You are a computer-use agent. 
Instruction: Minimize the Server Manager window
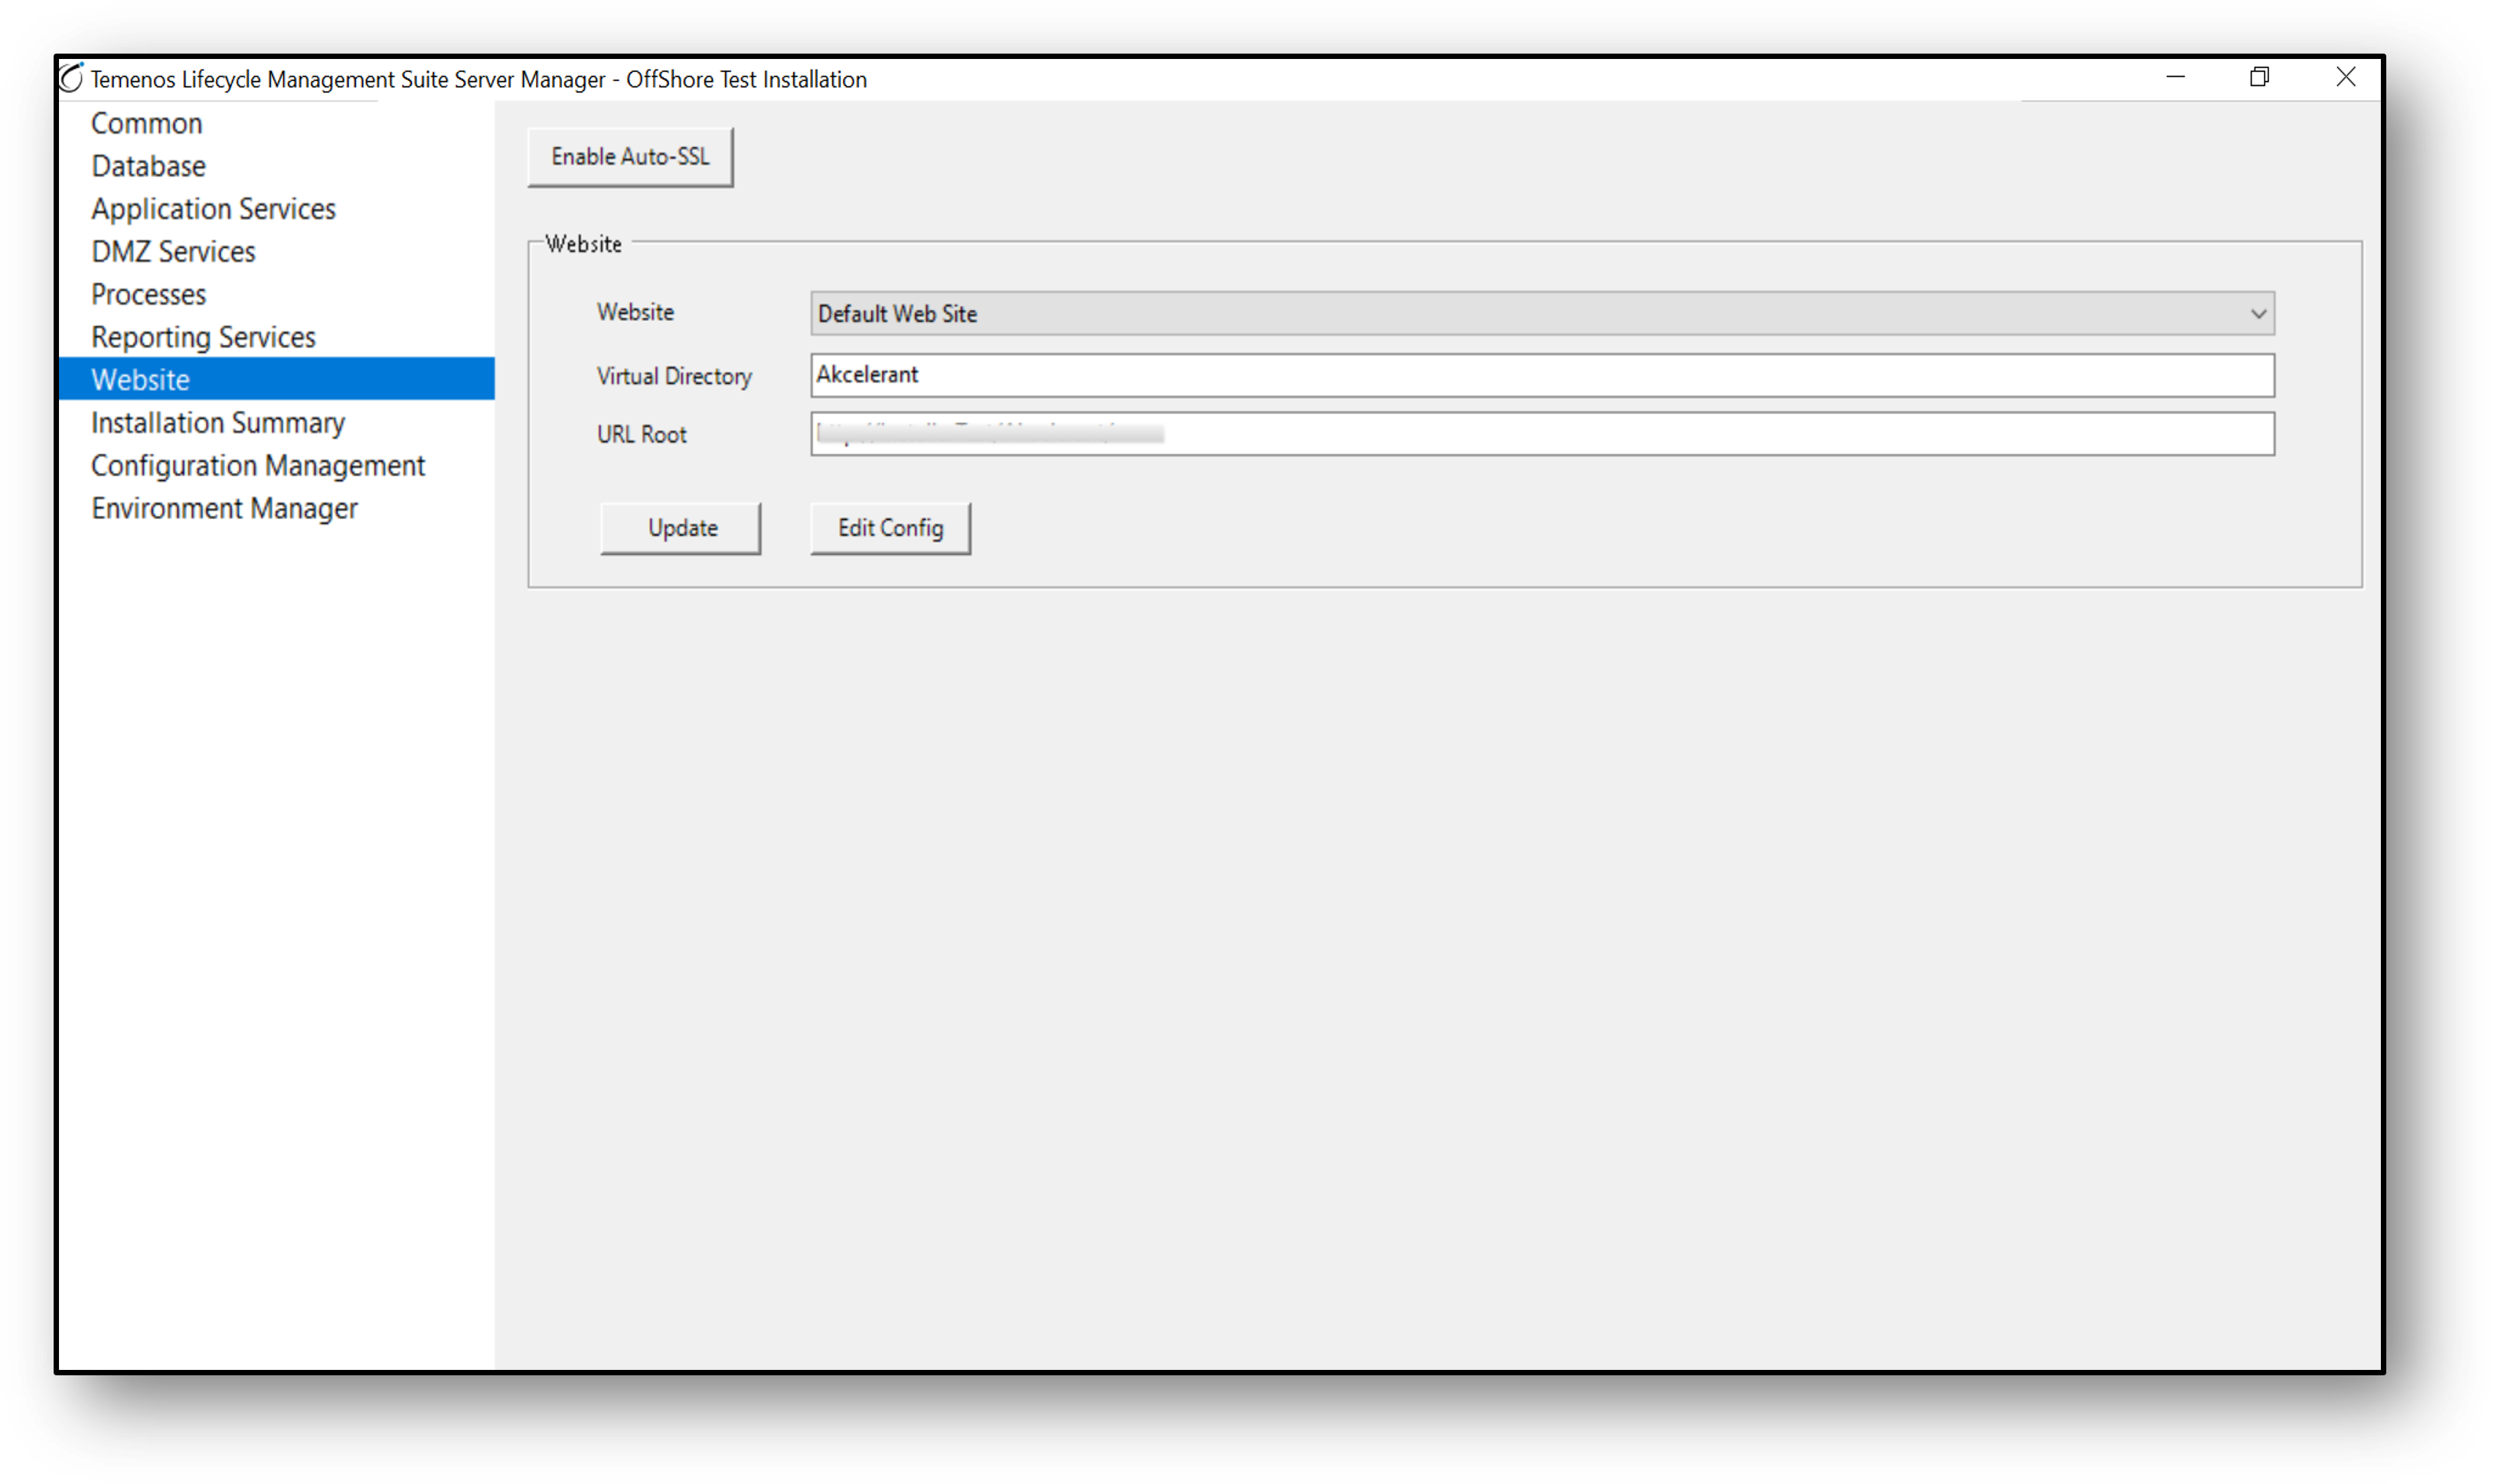pos(2175,77)
